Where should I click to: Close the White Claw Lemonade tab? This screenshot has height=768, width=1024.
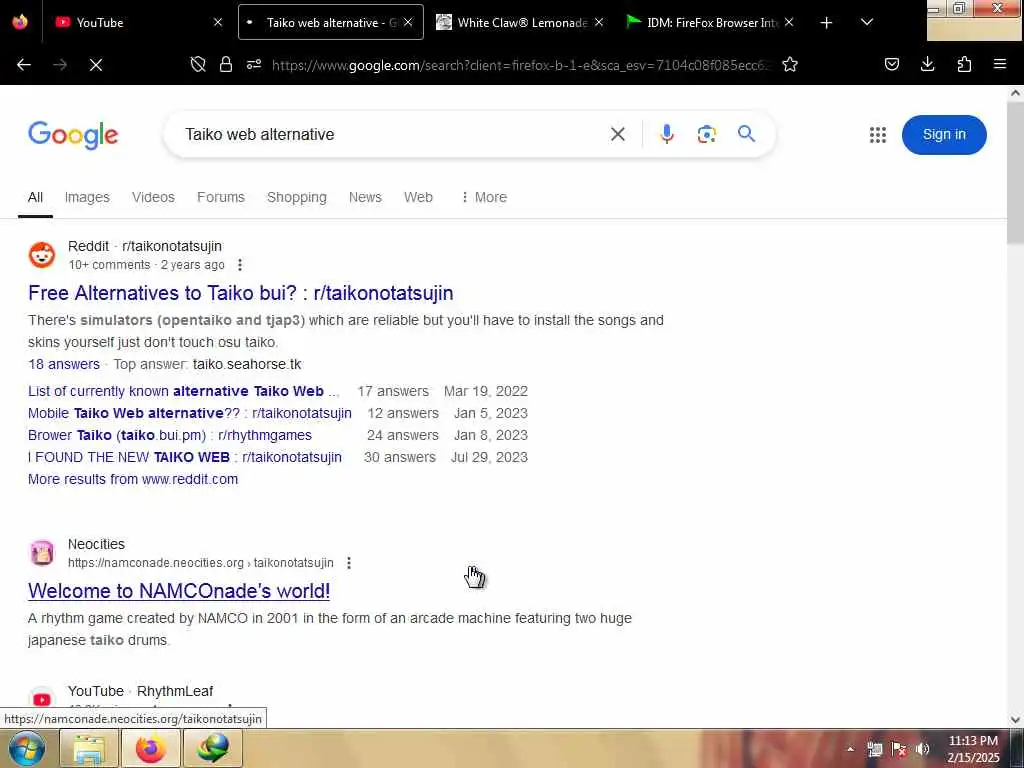pos(599,22)
